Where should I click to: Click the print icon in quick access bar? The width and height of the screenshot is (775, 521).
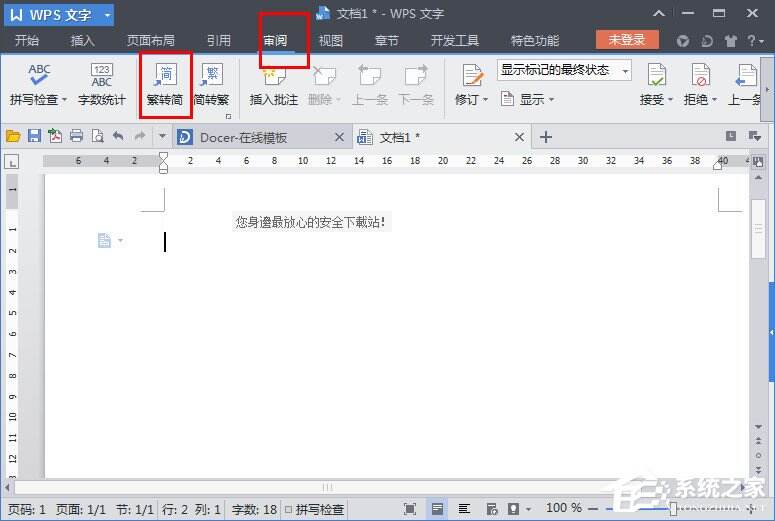[76, 136]
